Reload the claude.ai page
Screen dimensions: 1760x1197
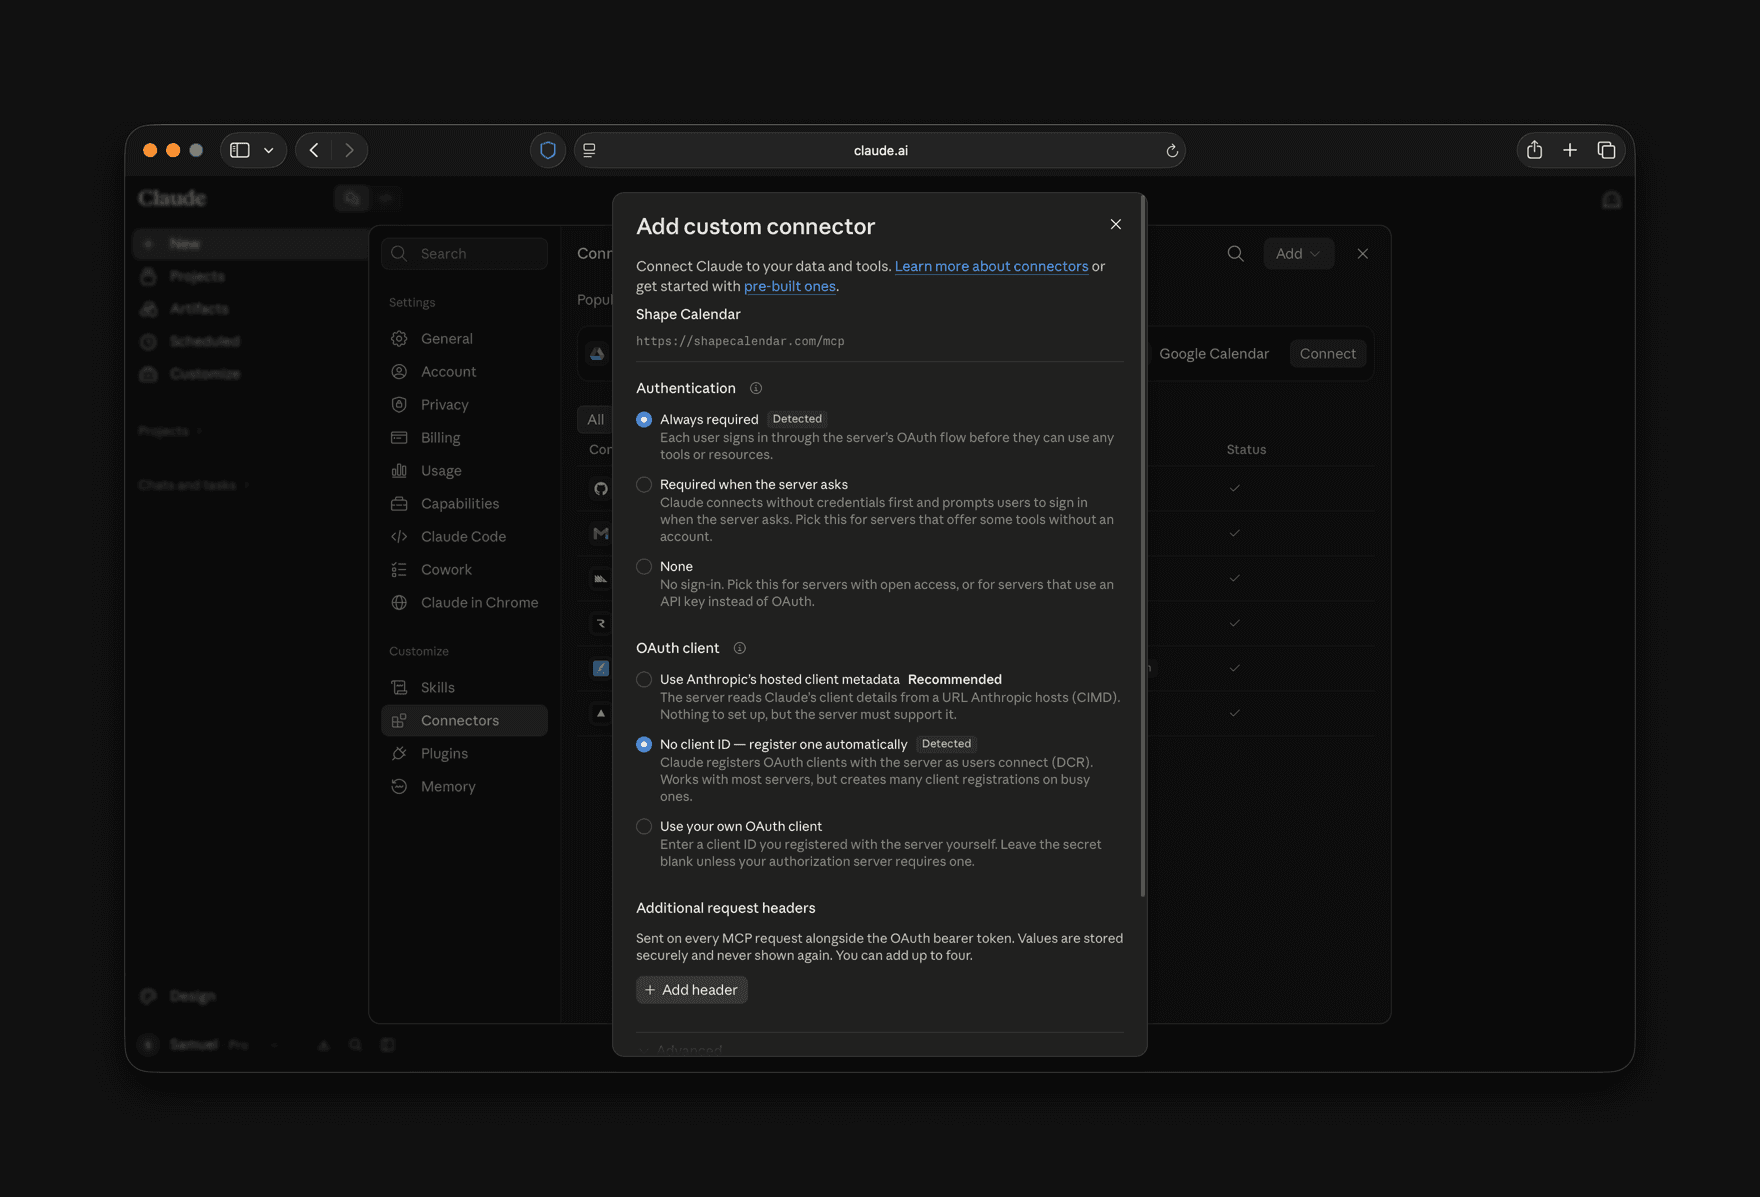[x=1171, y=150]
